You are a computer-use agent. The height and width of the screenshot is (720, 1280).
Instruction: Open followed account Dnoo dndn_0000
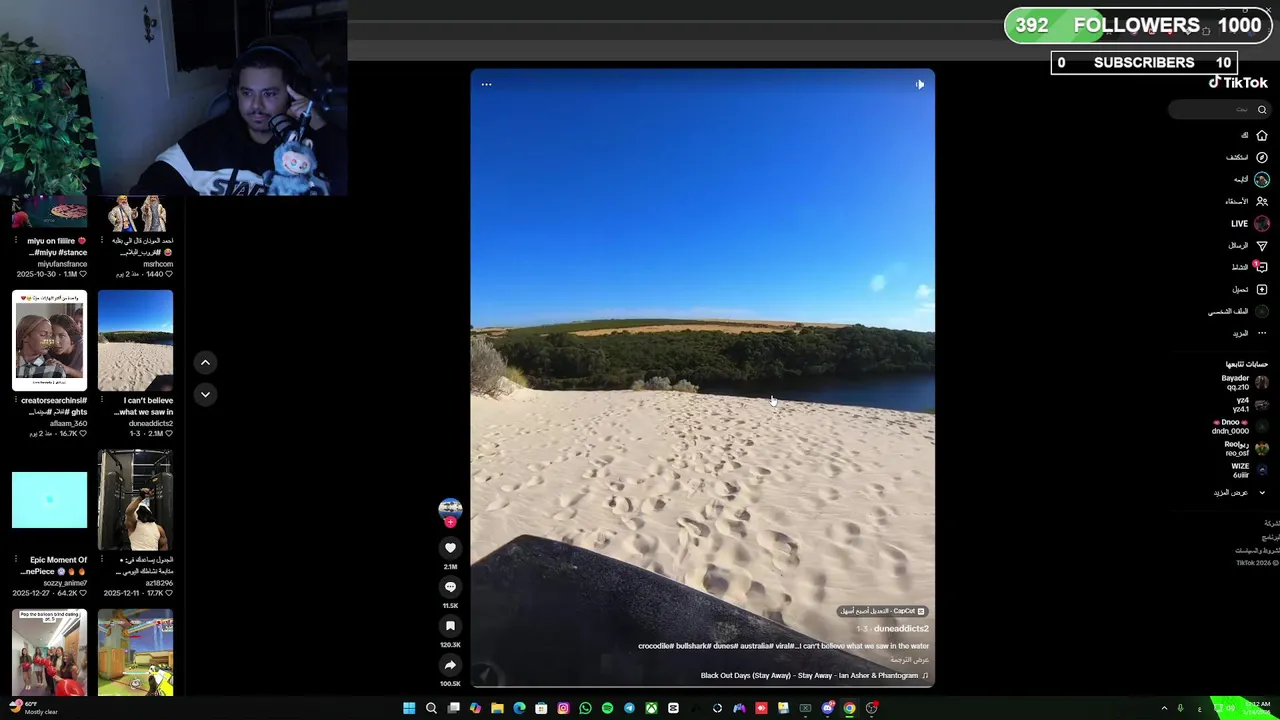[x=1241, y=427]
